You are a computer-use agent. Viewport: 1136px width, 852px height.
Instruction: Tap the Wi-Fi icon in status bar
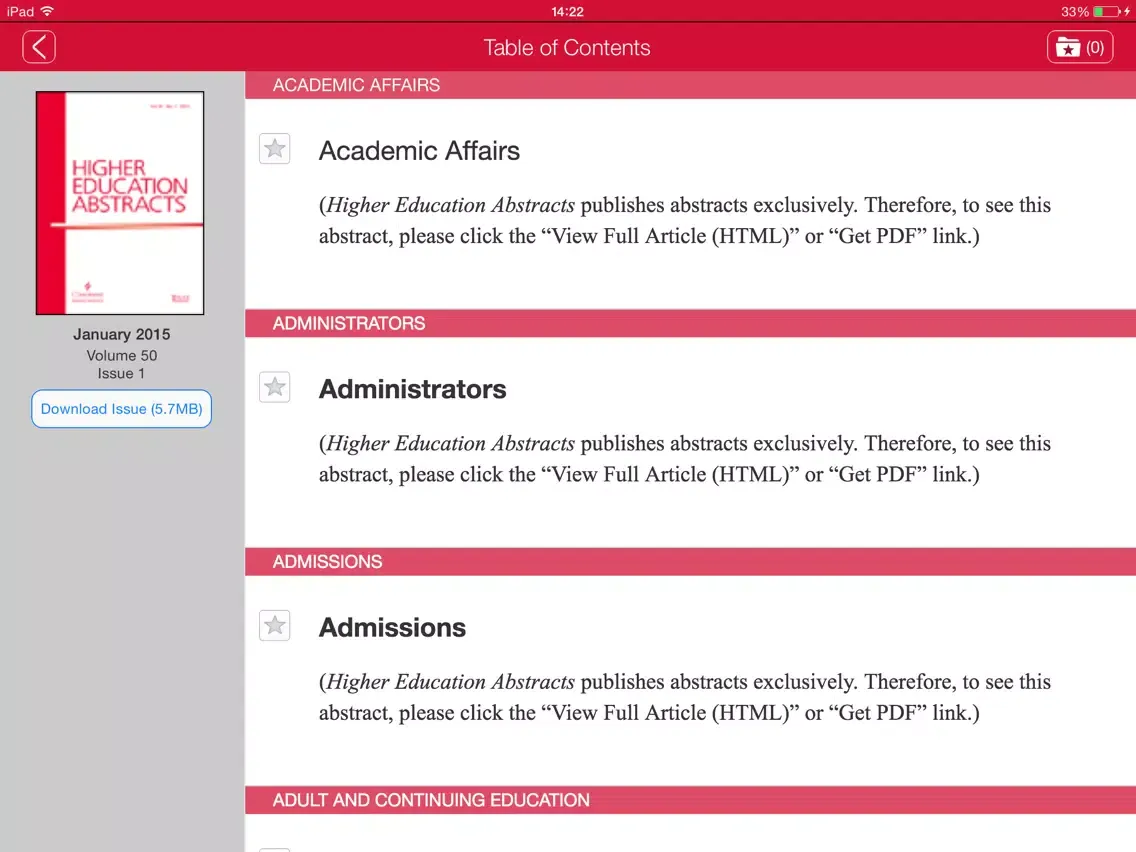pyautogui.click(x=47, y=11)
